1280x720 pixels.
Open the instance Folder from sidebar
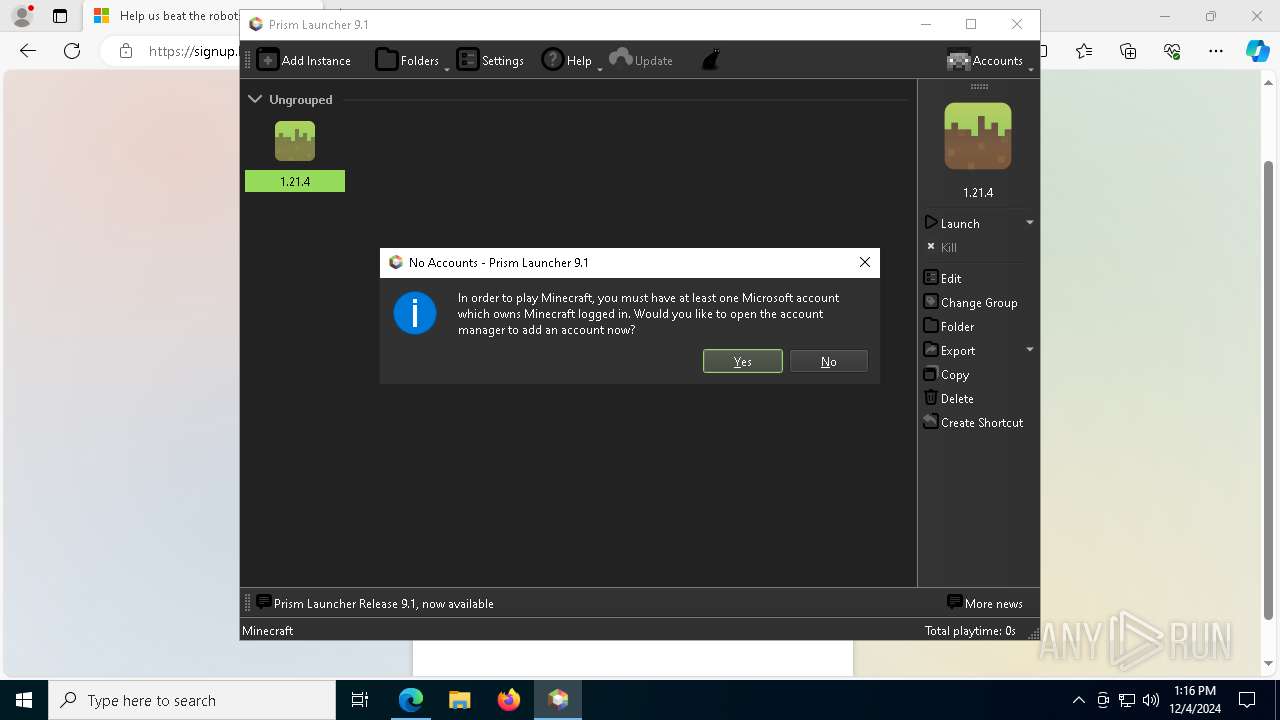(x=948, y=326)
